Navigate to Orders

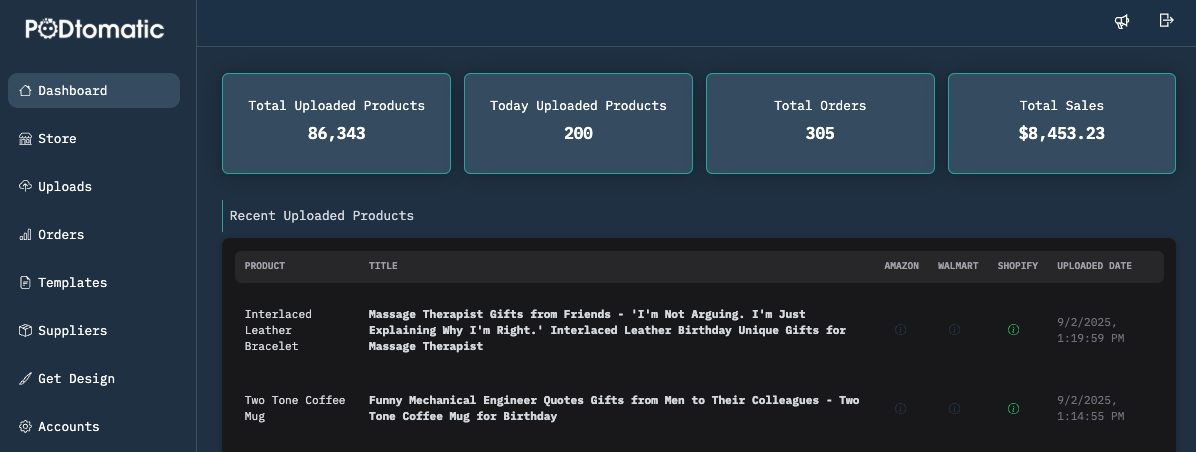[x=94, y=235]
